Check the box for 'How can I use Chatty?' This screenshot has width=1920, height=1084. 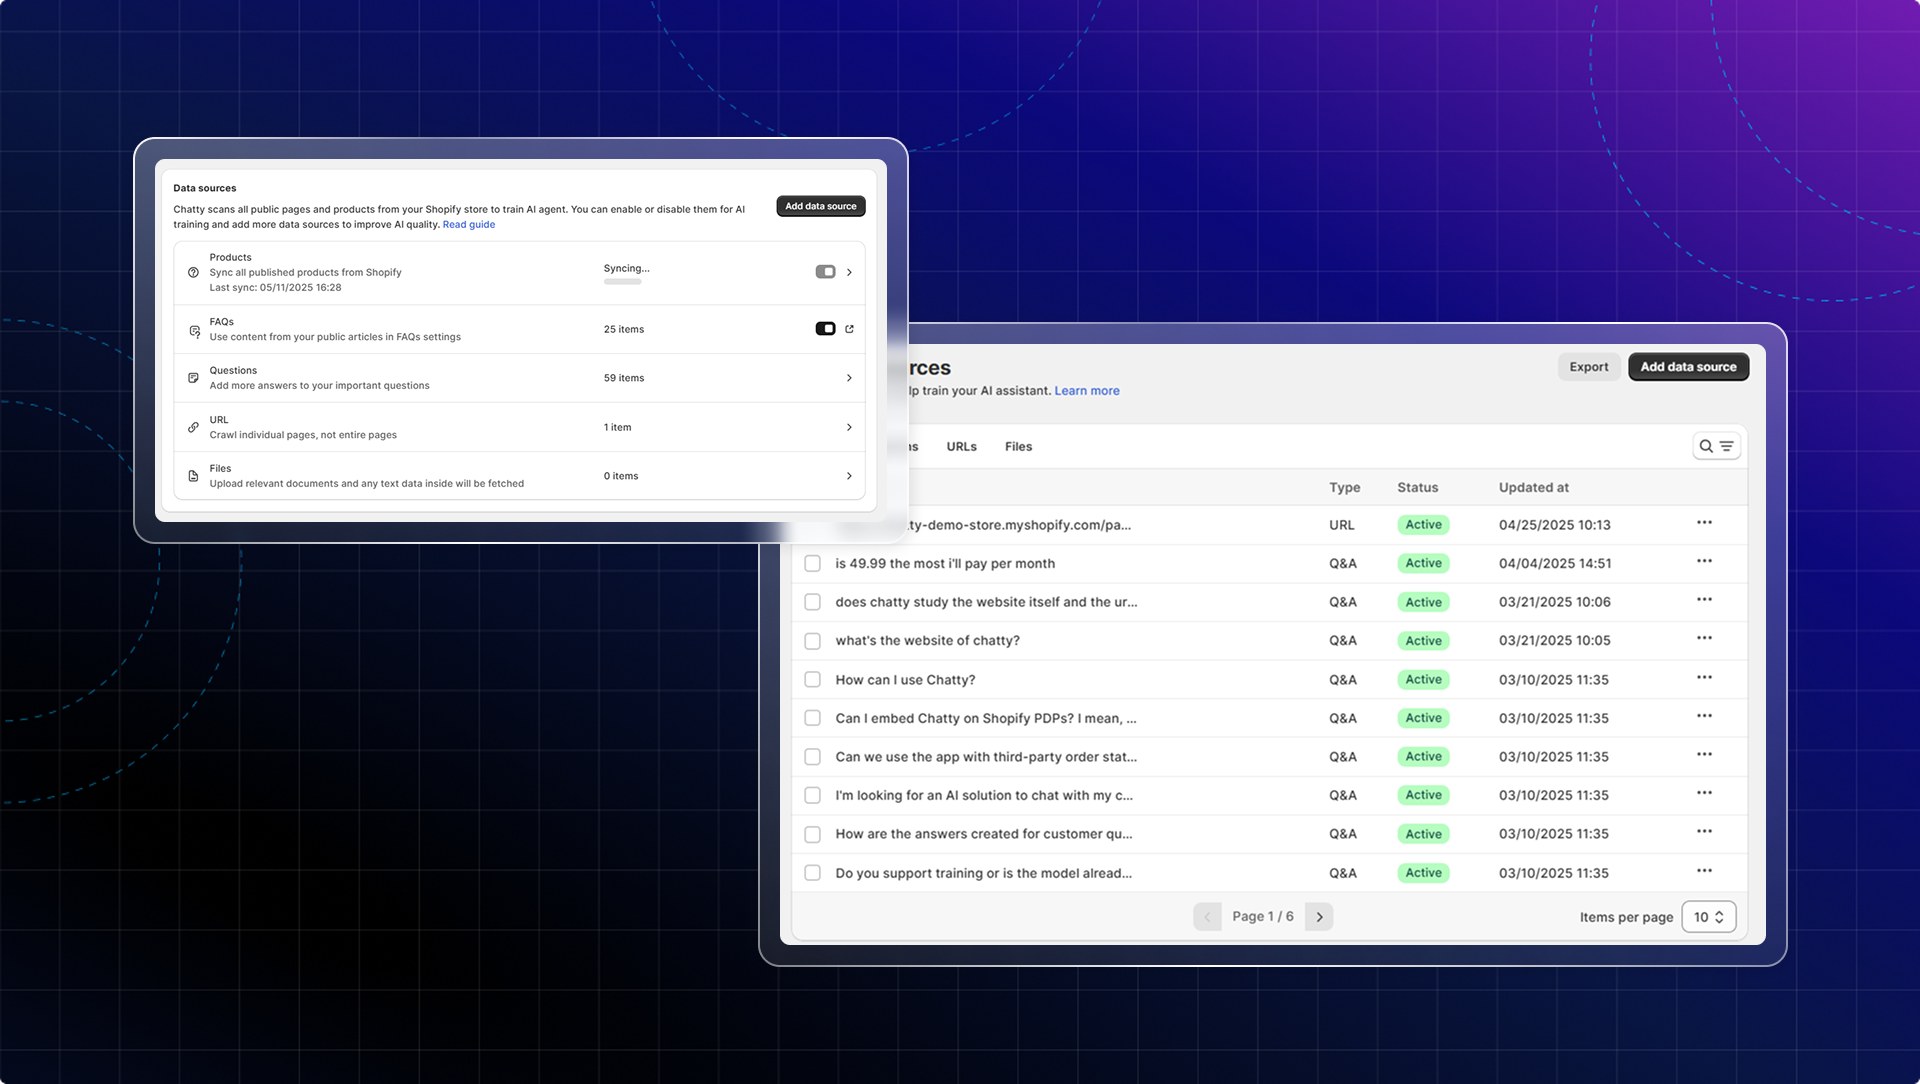point(813,680)
